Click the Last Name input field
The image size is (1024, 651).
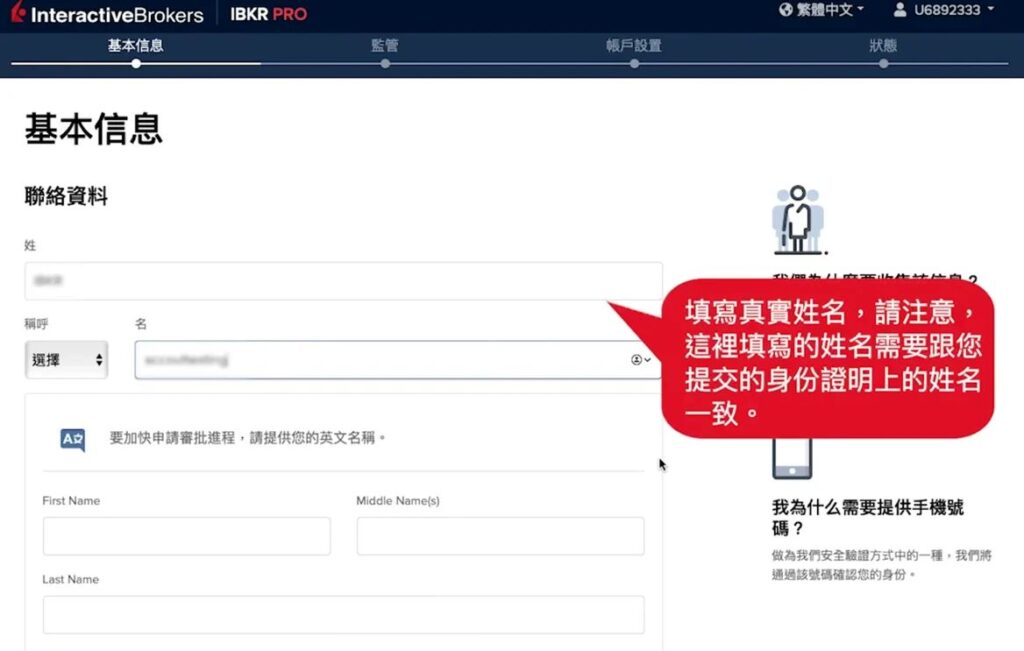point(343,615)
